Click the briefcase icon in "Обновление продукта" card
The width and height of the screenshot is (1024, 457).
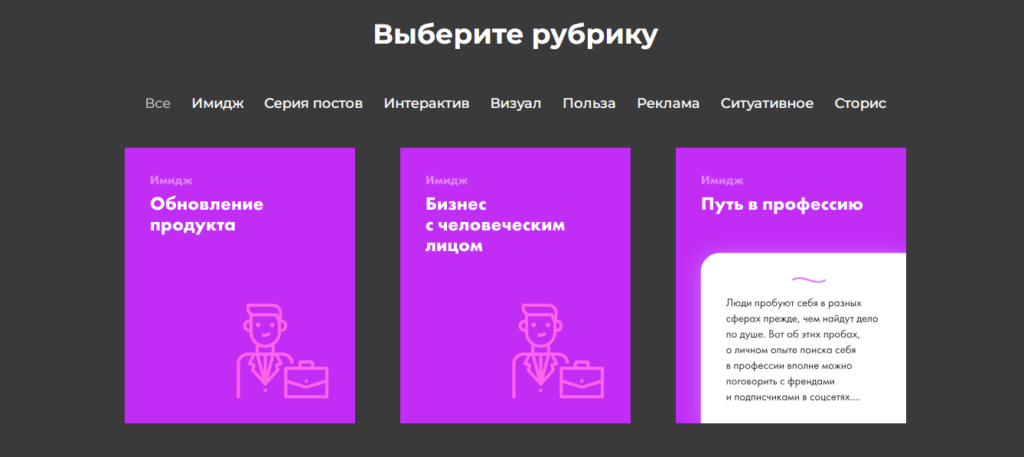pos(306,379)
